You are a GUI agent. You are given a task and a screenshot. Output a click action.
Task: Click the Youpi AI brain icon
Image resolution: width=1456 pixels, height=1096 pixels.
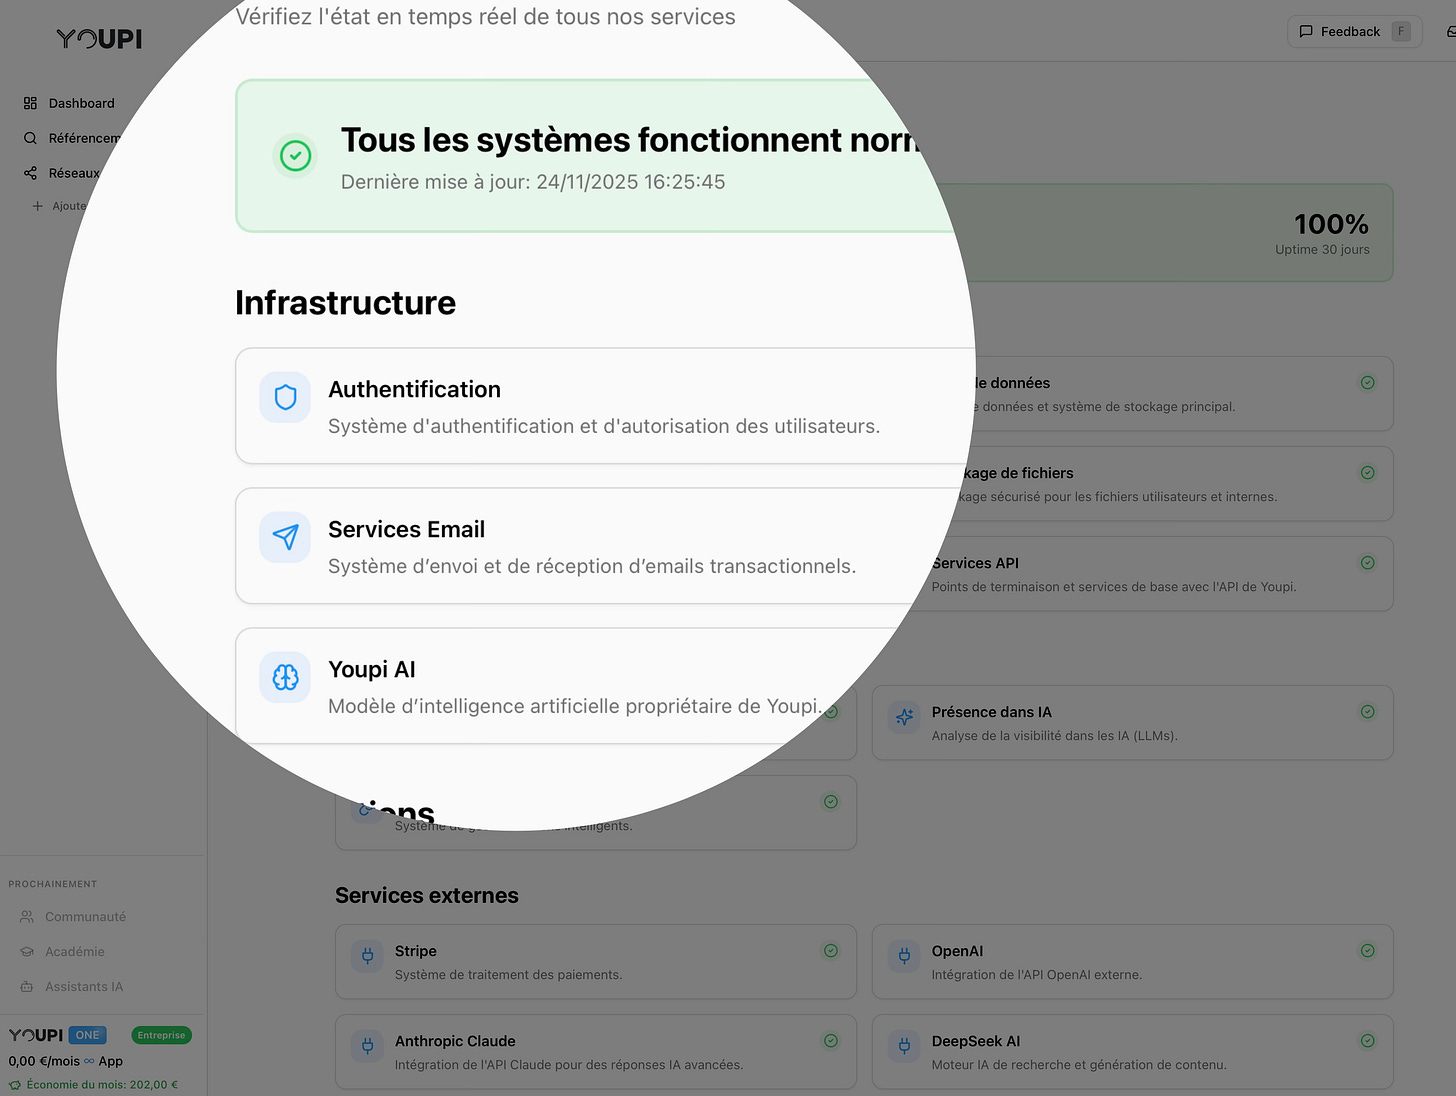point(285,677)
